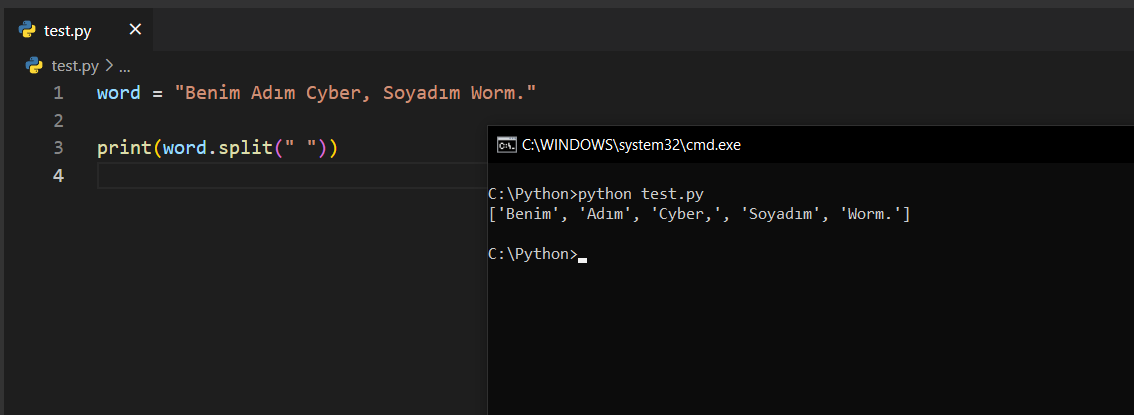
Task: Expand the breadcrumb chevron after test.py
Action: 109,66
